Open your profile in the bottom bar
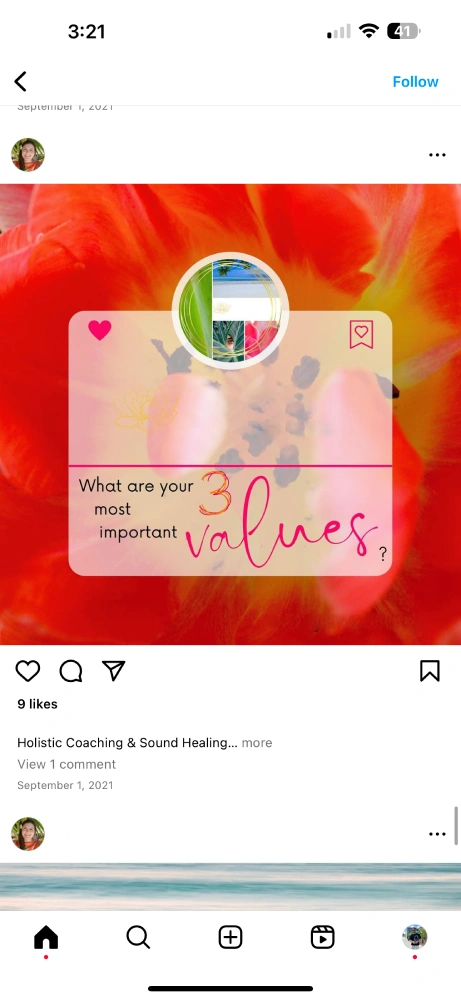This screenshot has height=1000, width=461. click(414, 937)
